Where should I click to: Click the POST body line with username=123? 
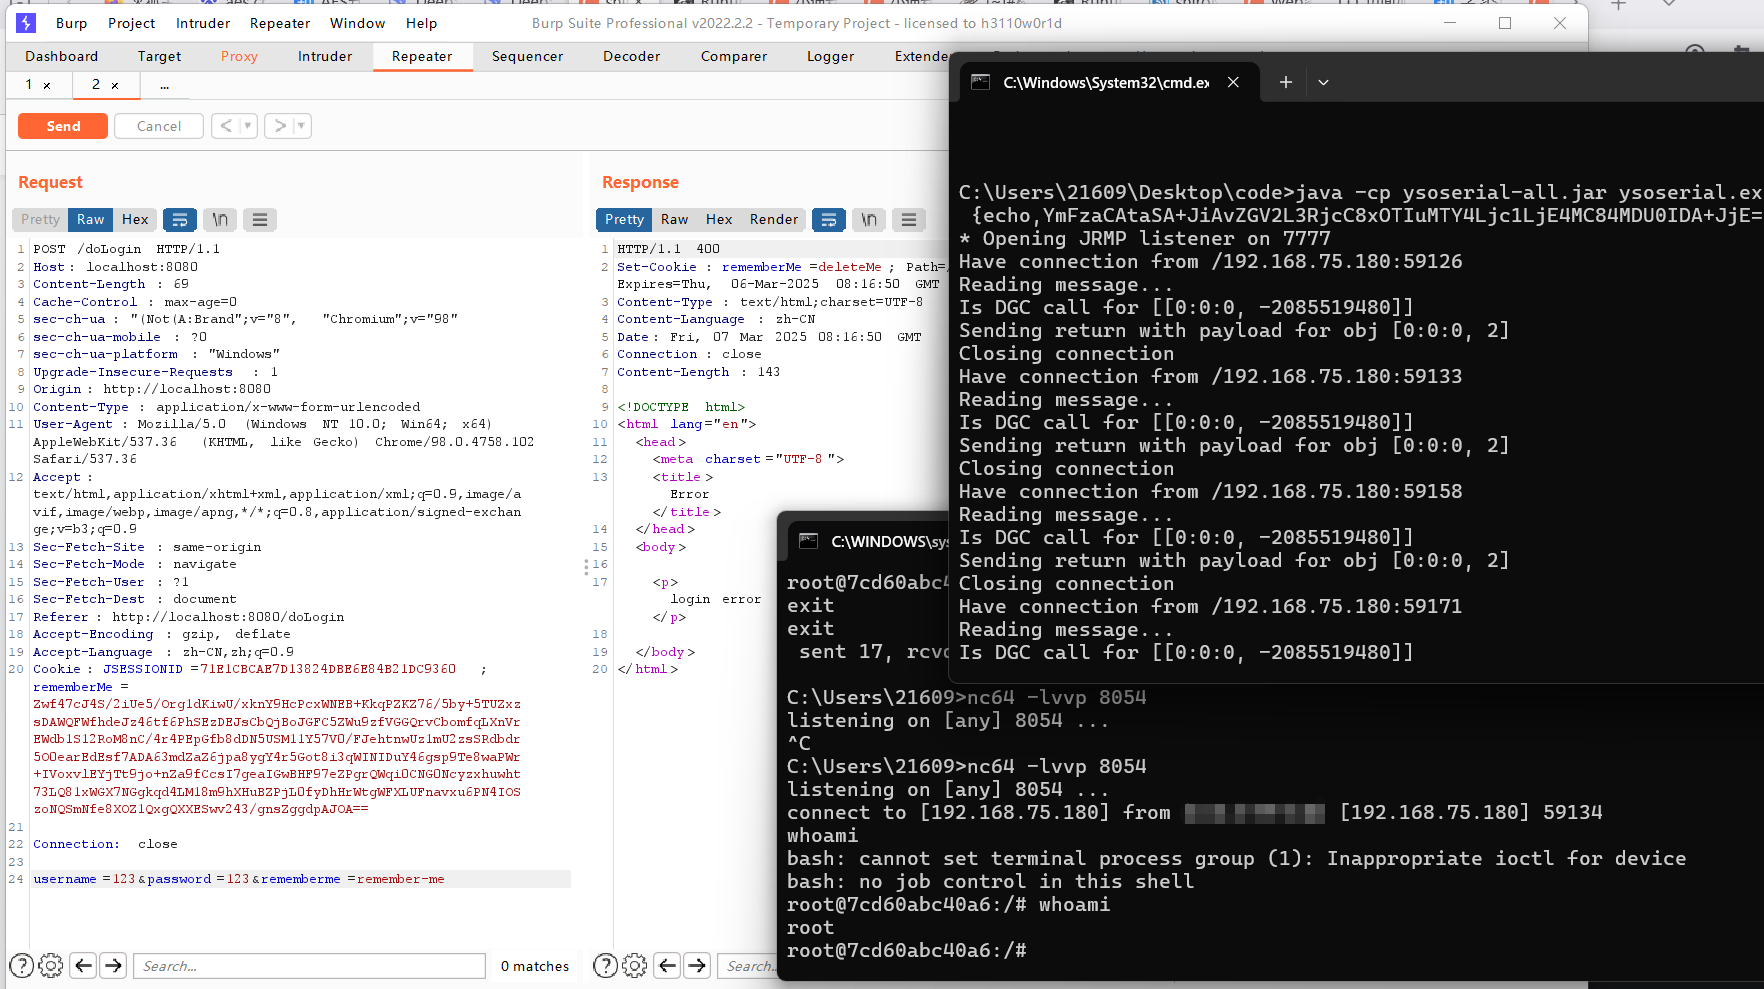coord(301,879)
